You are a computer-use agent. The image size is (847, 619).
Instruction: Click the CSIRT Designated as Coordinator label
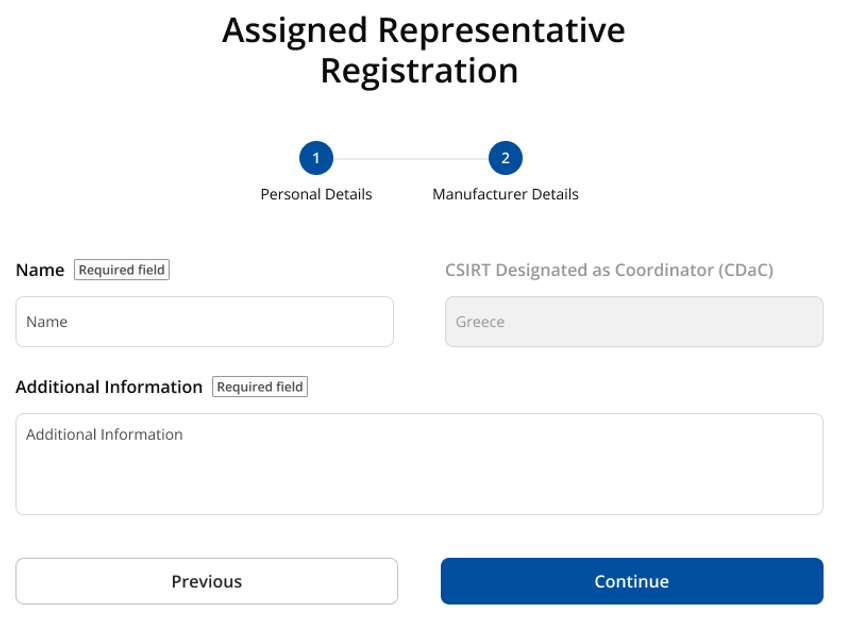coord(609,270)
